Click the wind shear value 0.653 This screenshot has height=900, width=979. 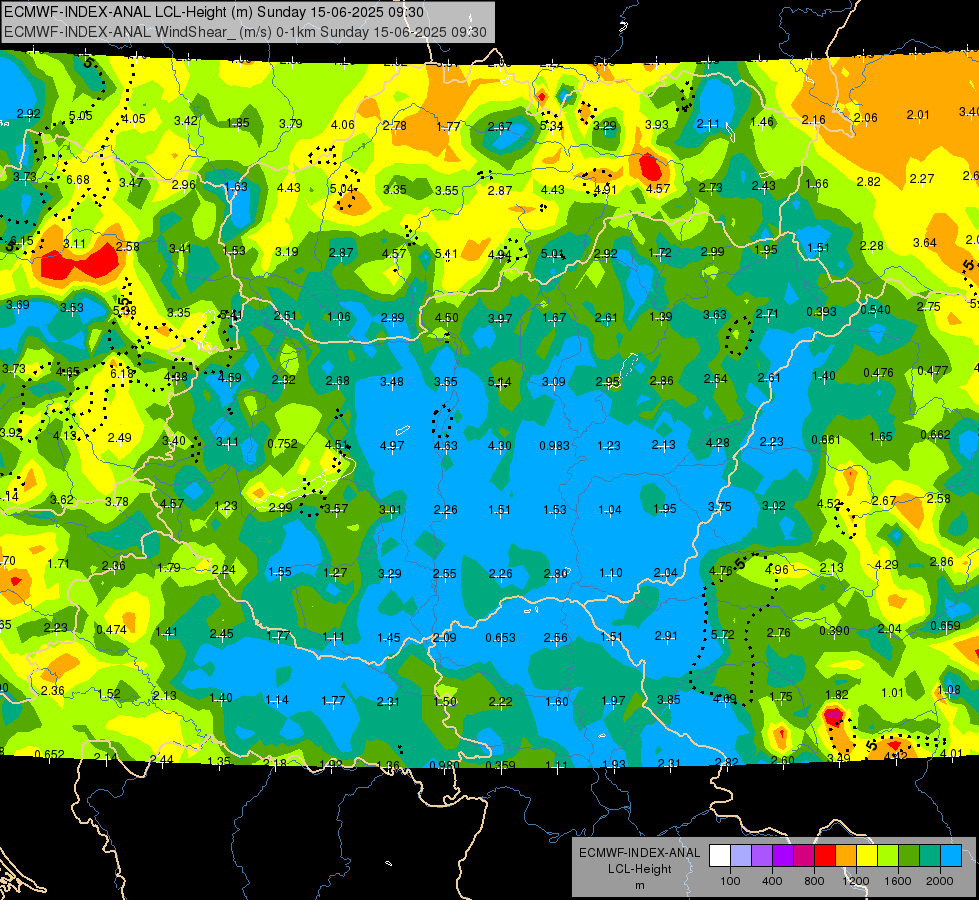[x=501, y=638]
